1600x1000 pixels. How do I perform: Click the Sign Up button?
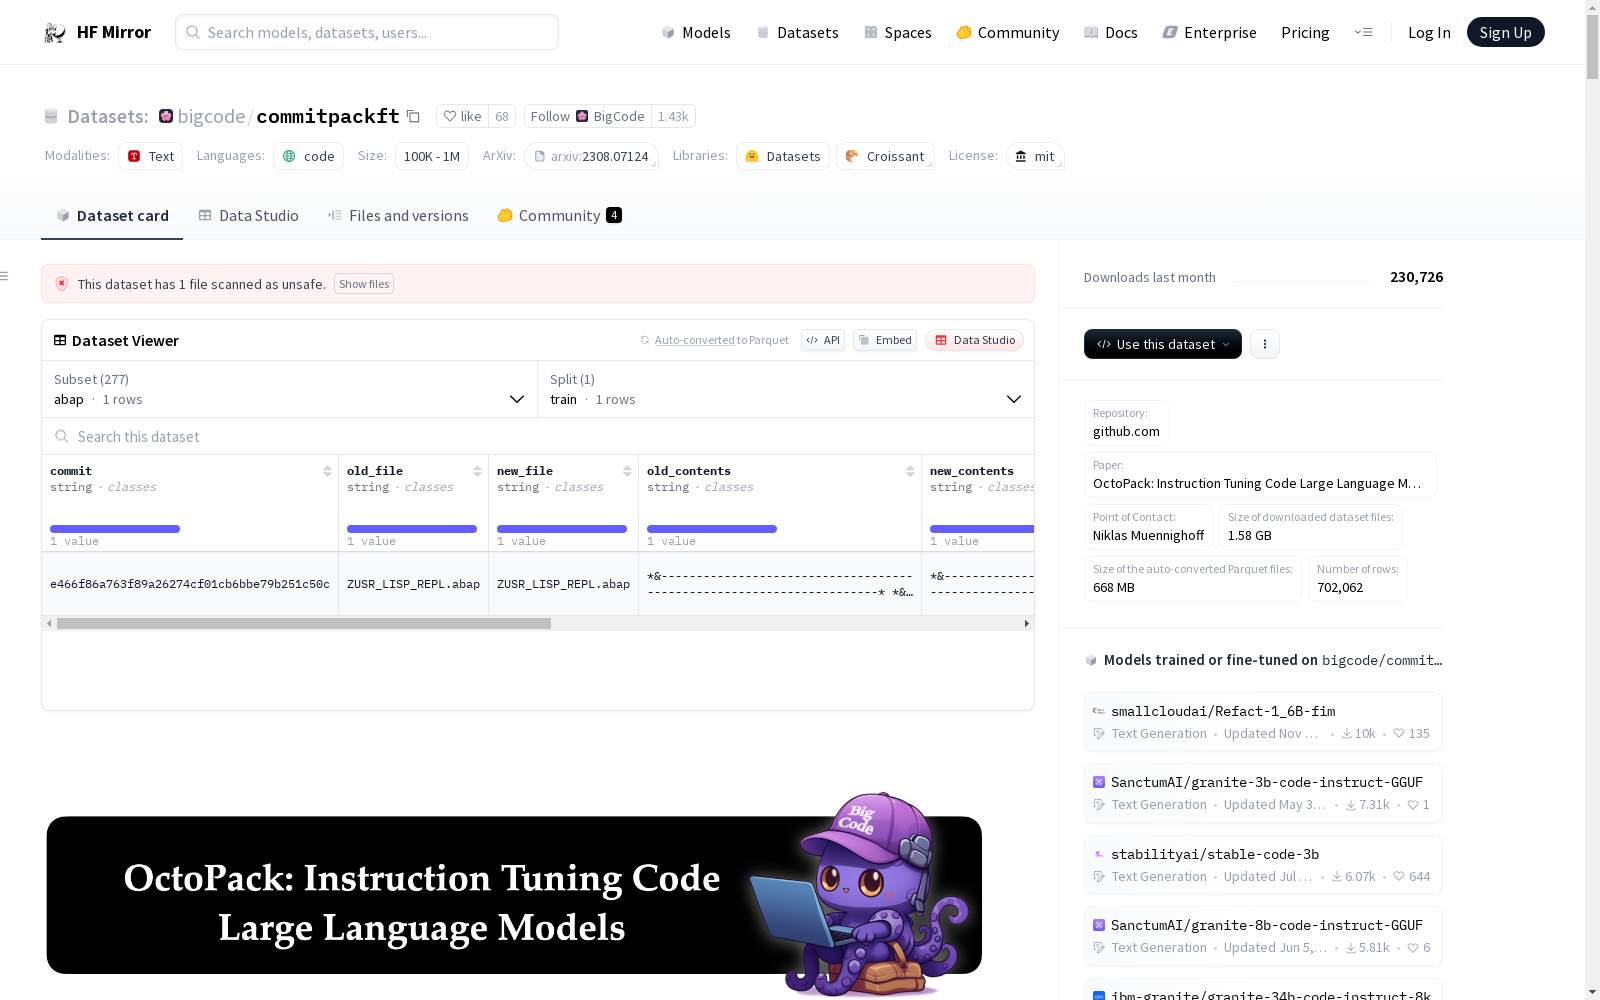(x=1505, y=32)
